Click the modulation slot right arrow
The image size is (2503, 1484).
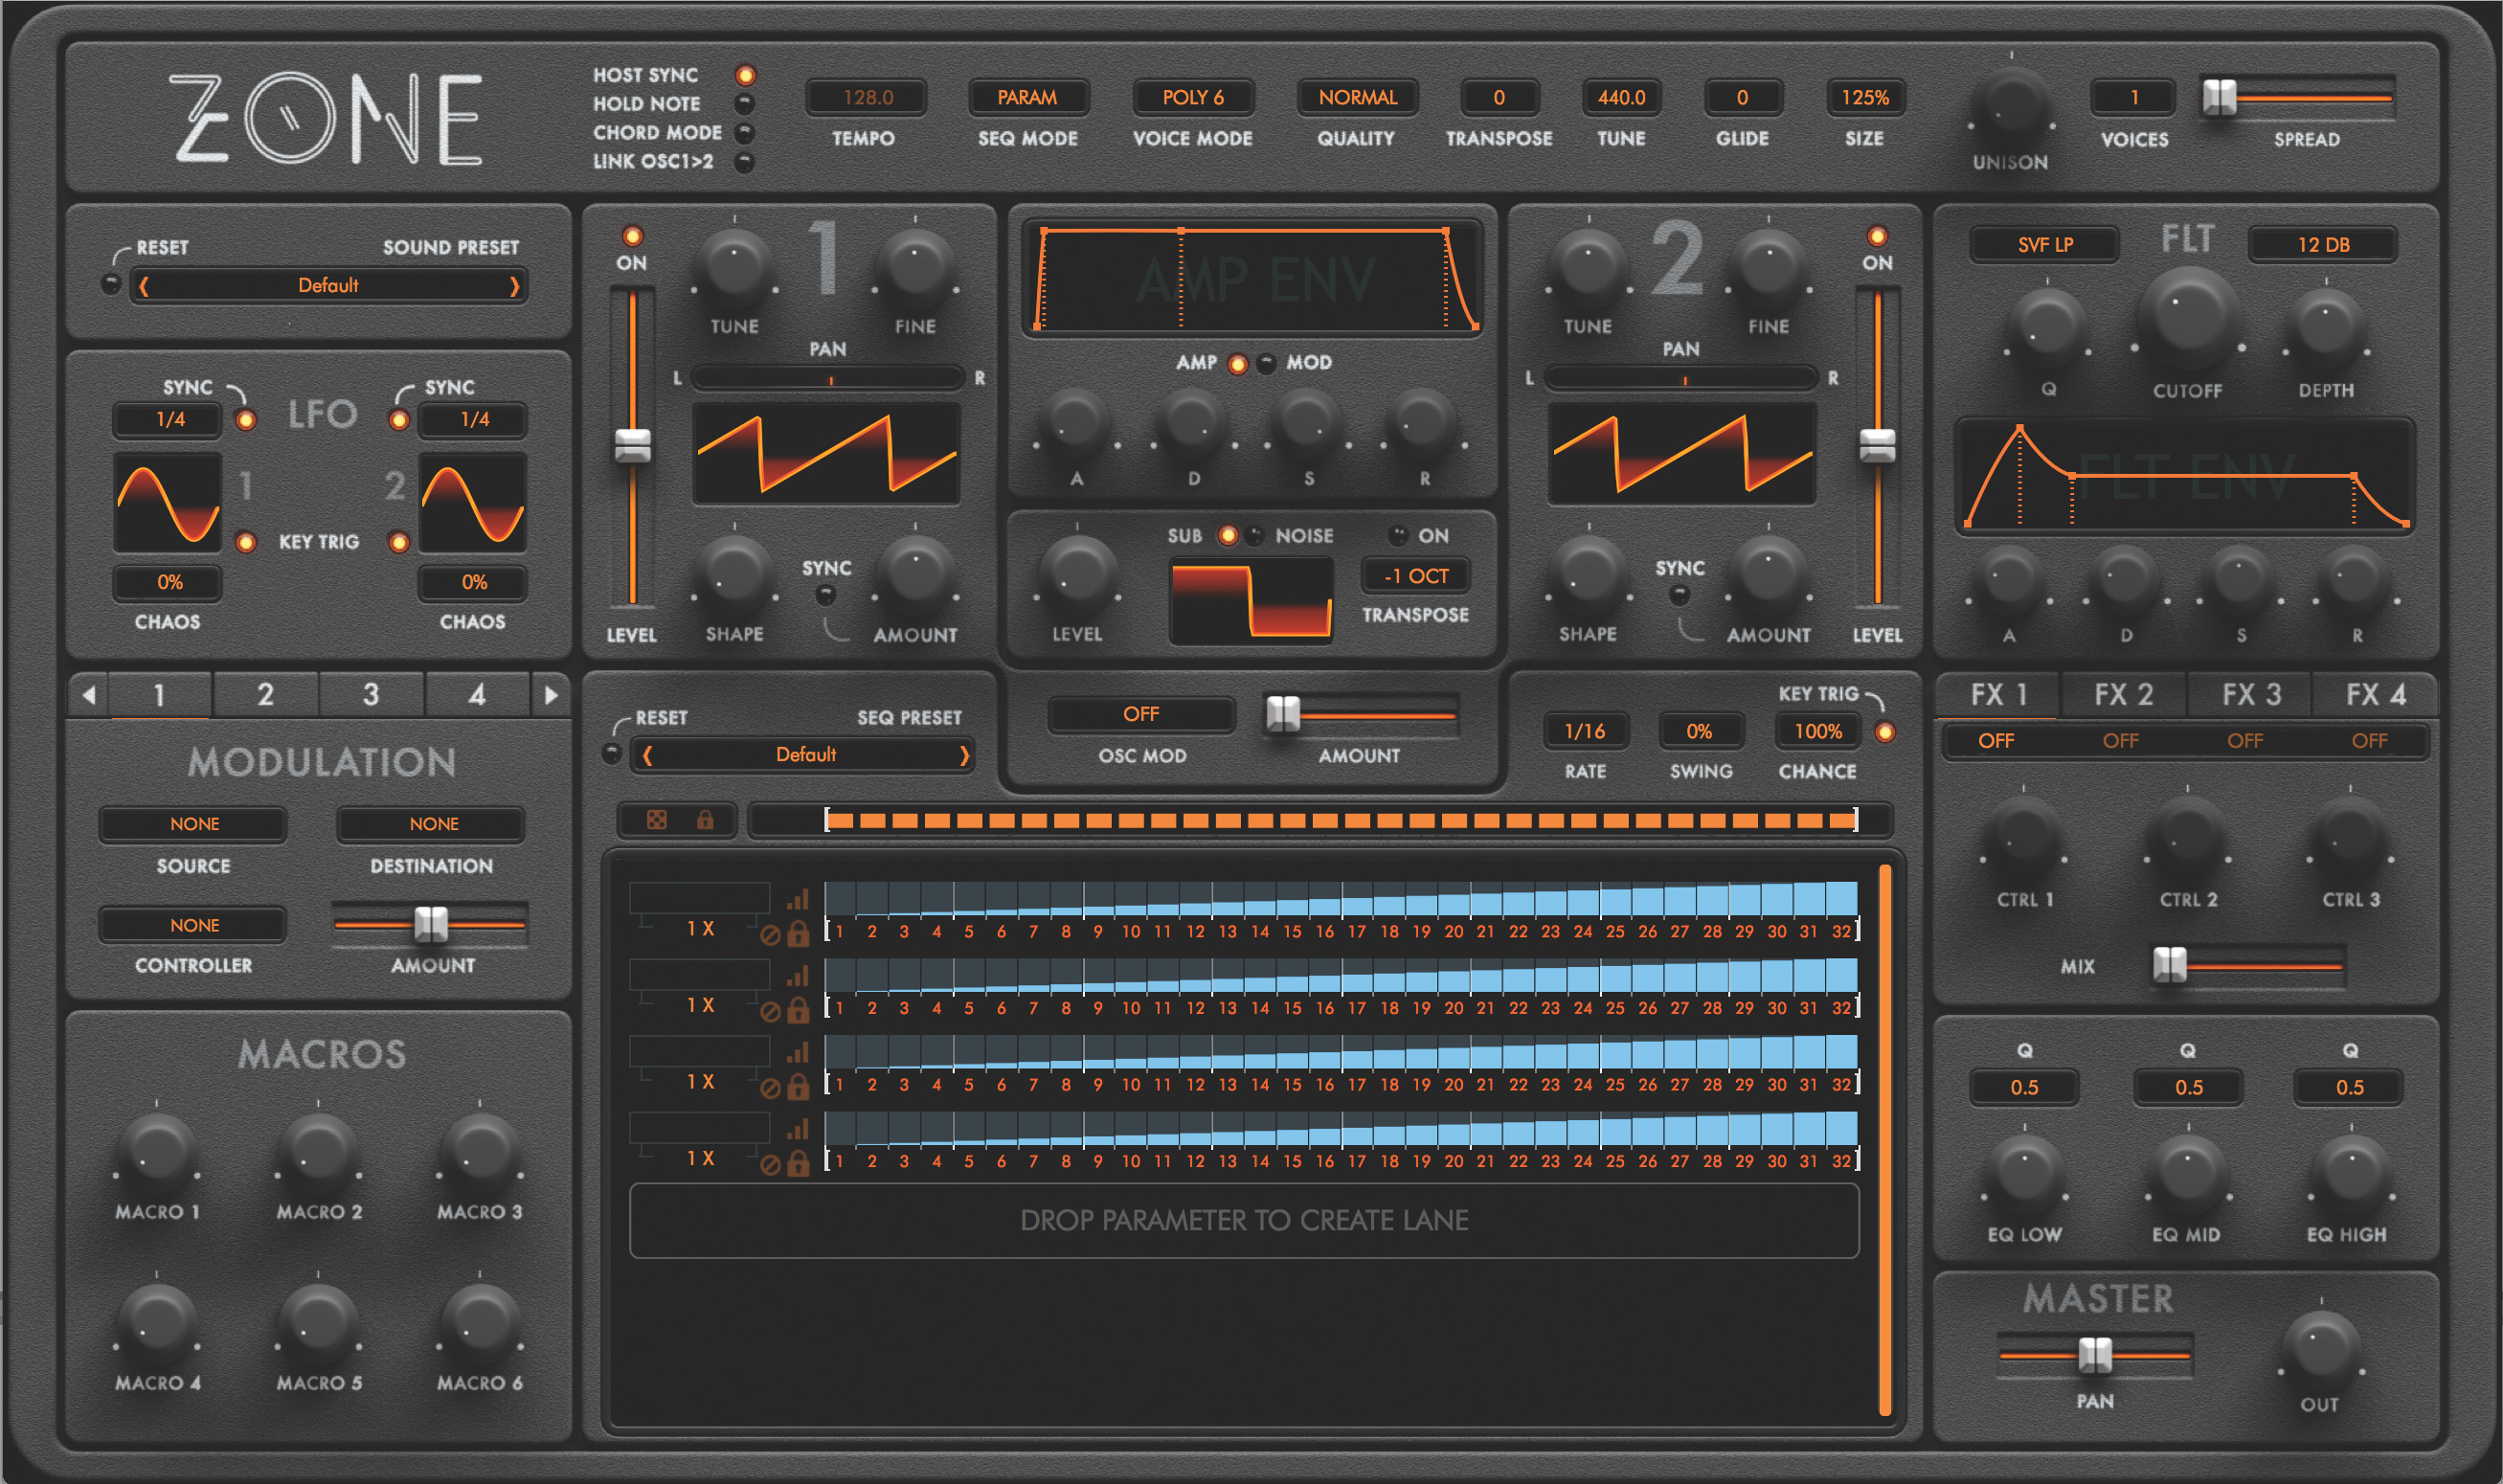pyautogui.click(x=550, y=694)
